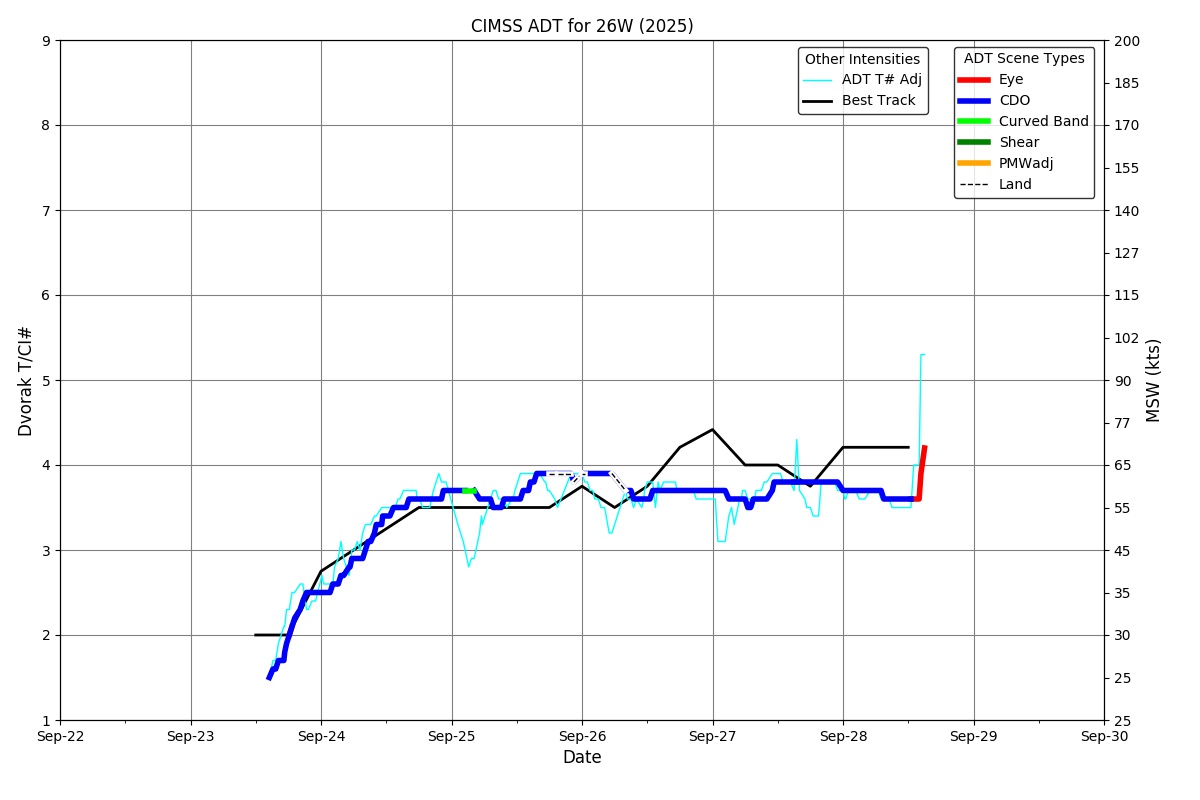
Task: Click the '90' MSW tick label
Action: 1122,381
